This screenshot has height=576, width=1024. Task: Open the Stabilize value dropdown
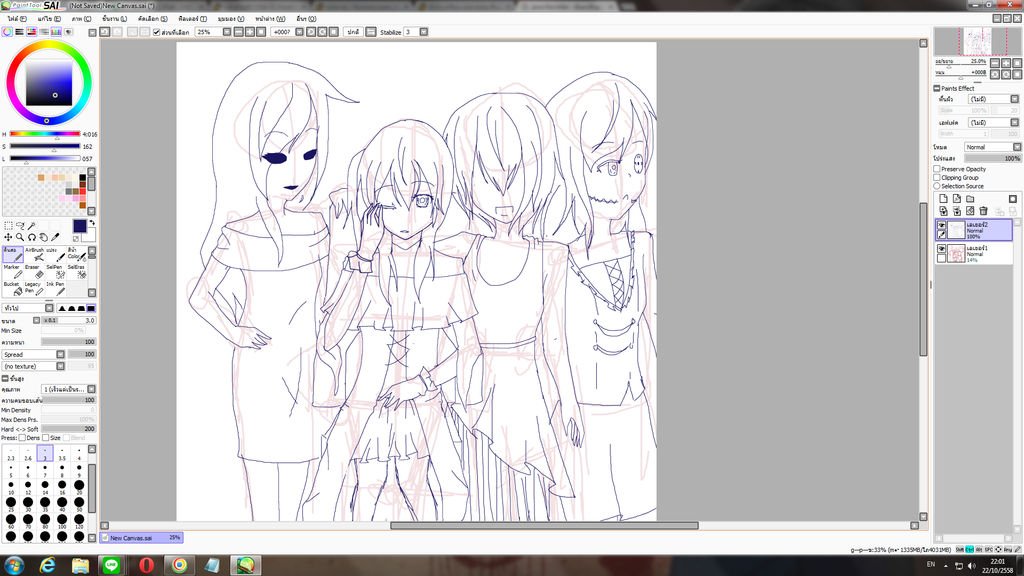(x=423, y=32)
